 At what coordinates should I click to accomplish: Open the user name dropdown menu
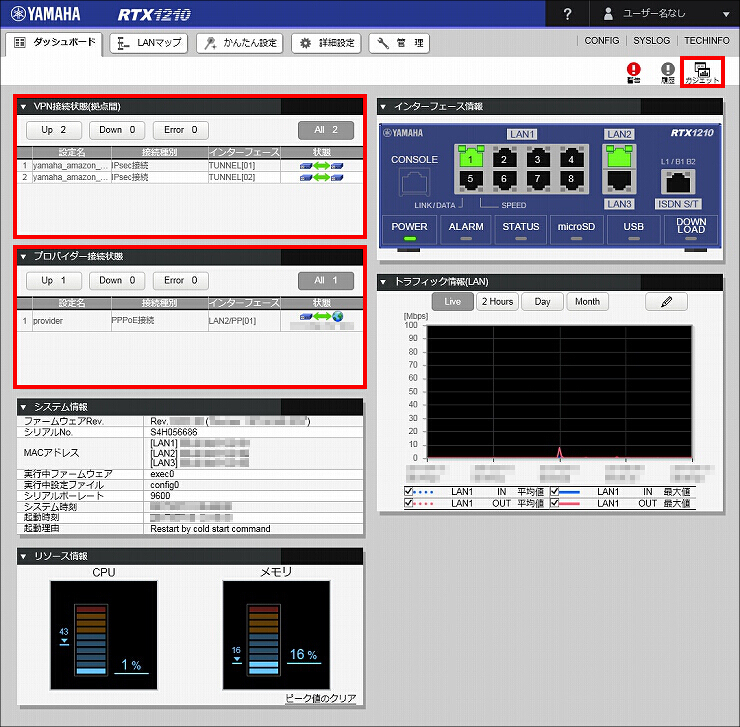coord(665,14)
